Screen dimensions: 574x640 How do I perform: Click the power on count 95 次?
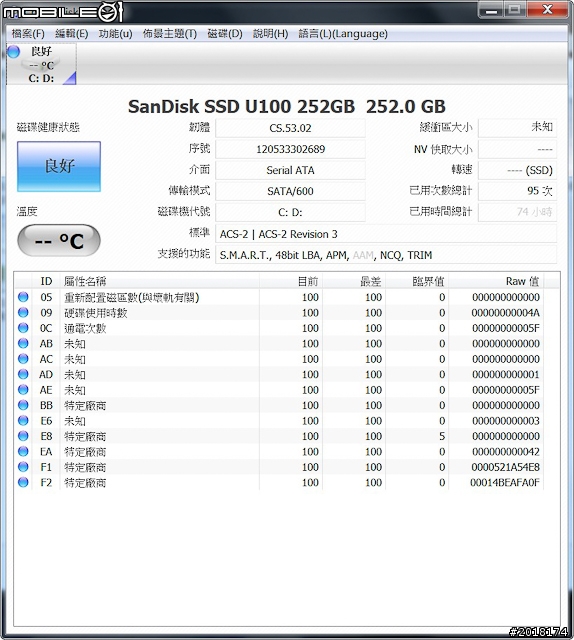tap(517, 191)
